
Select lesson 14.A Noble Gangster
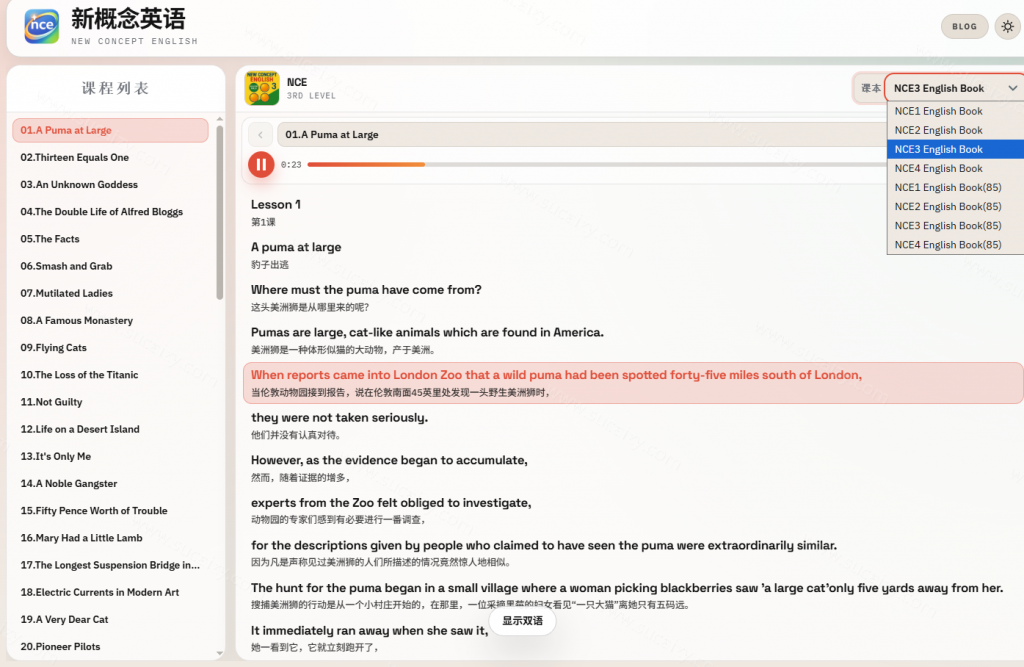pyautogui.click(x=110, y=483)
